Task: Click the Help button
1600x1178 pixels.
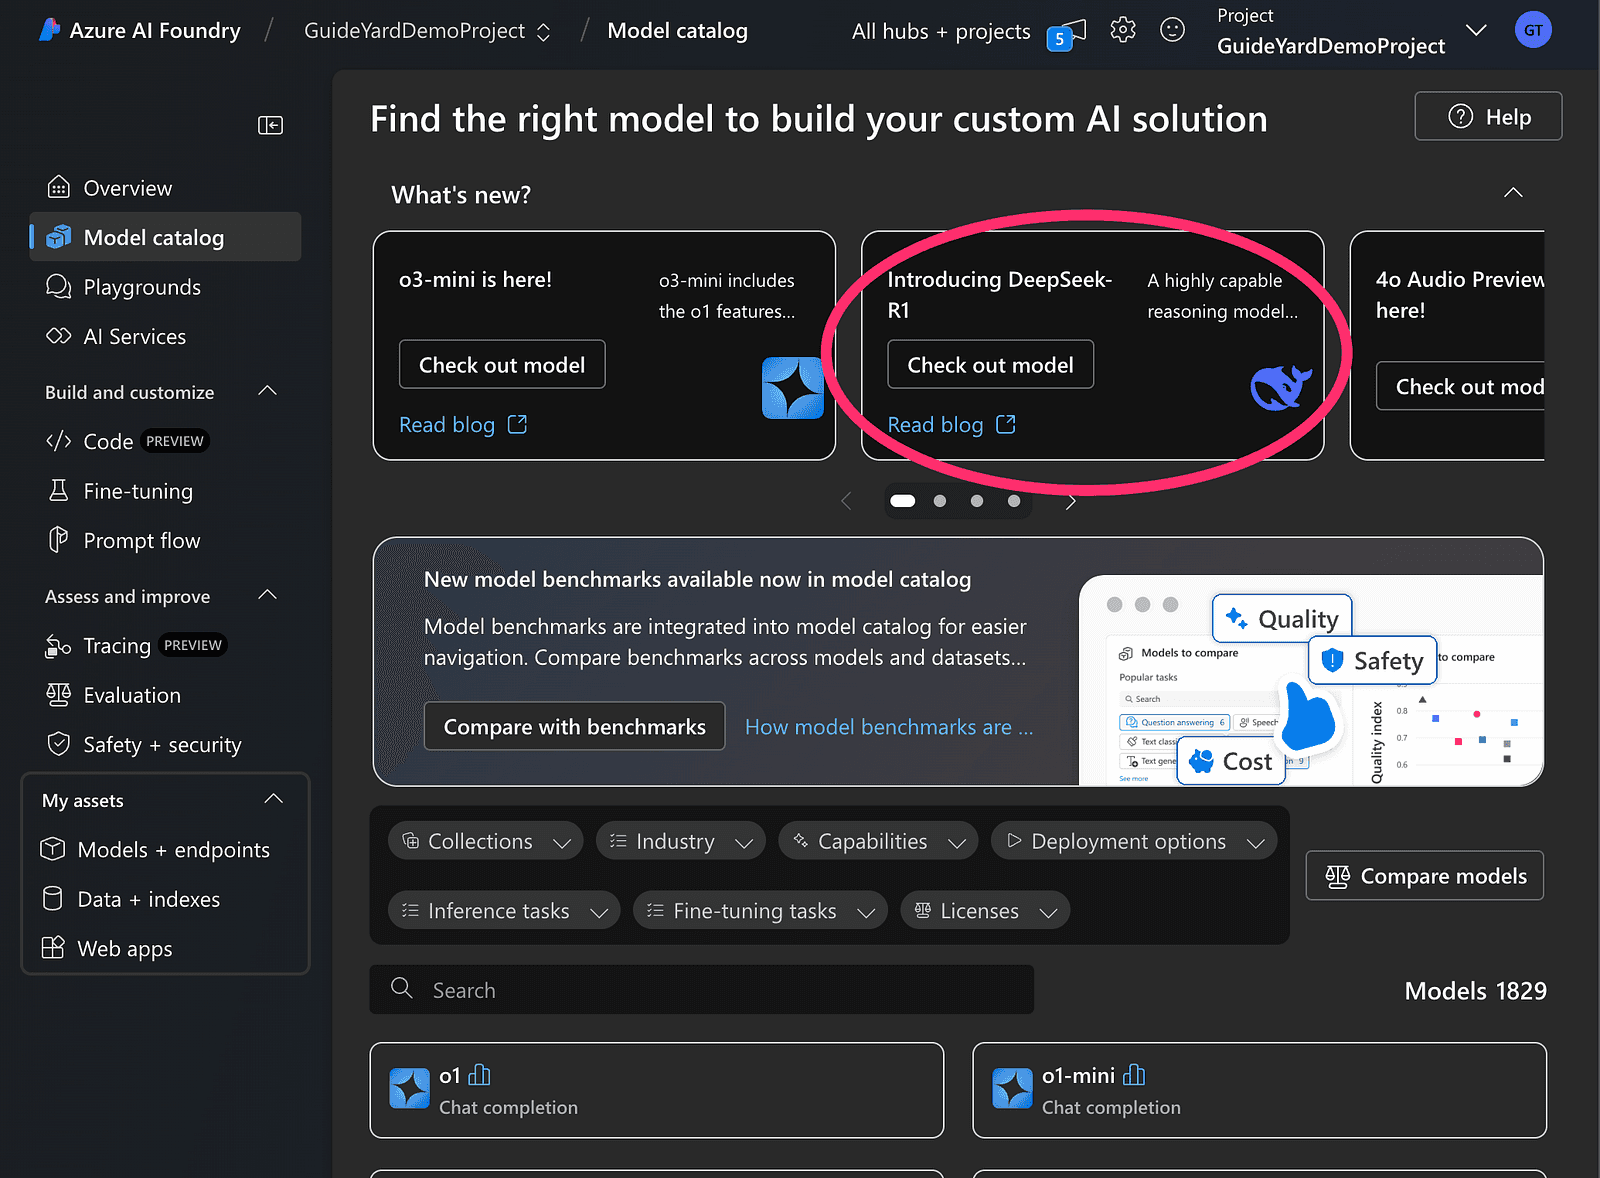Action: [1488, 116]
